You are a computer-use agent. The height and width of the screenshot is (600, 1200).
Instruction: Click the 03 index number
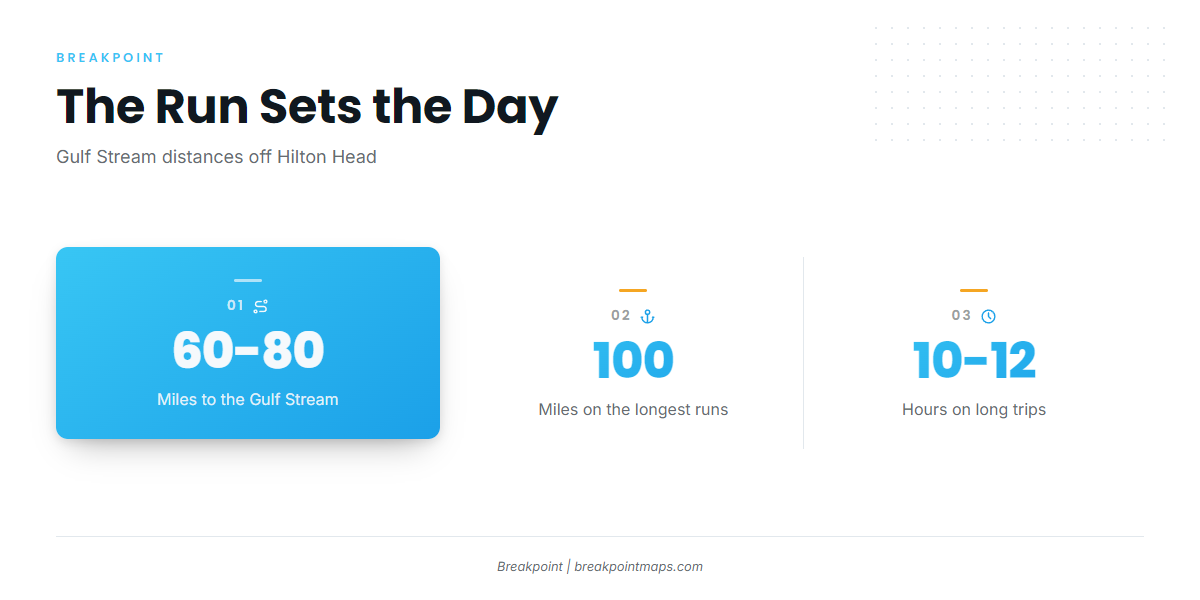[x=961, y=316]
